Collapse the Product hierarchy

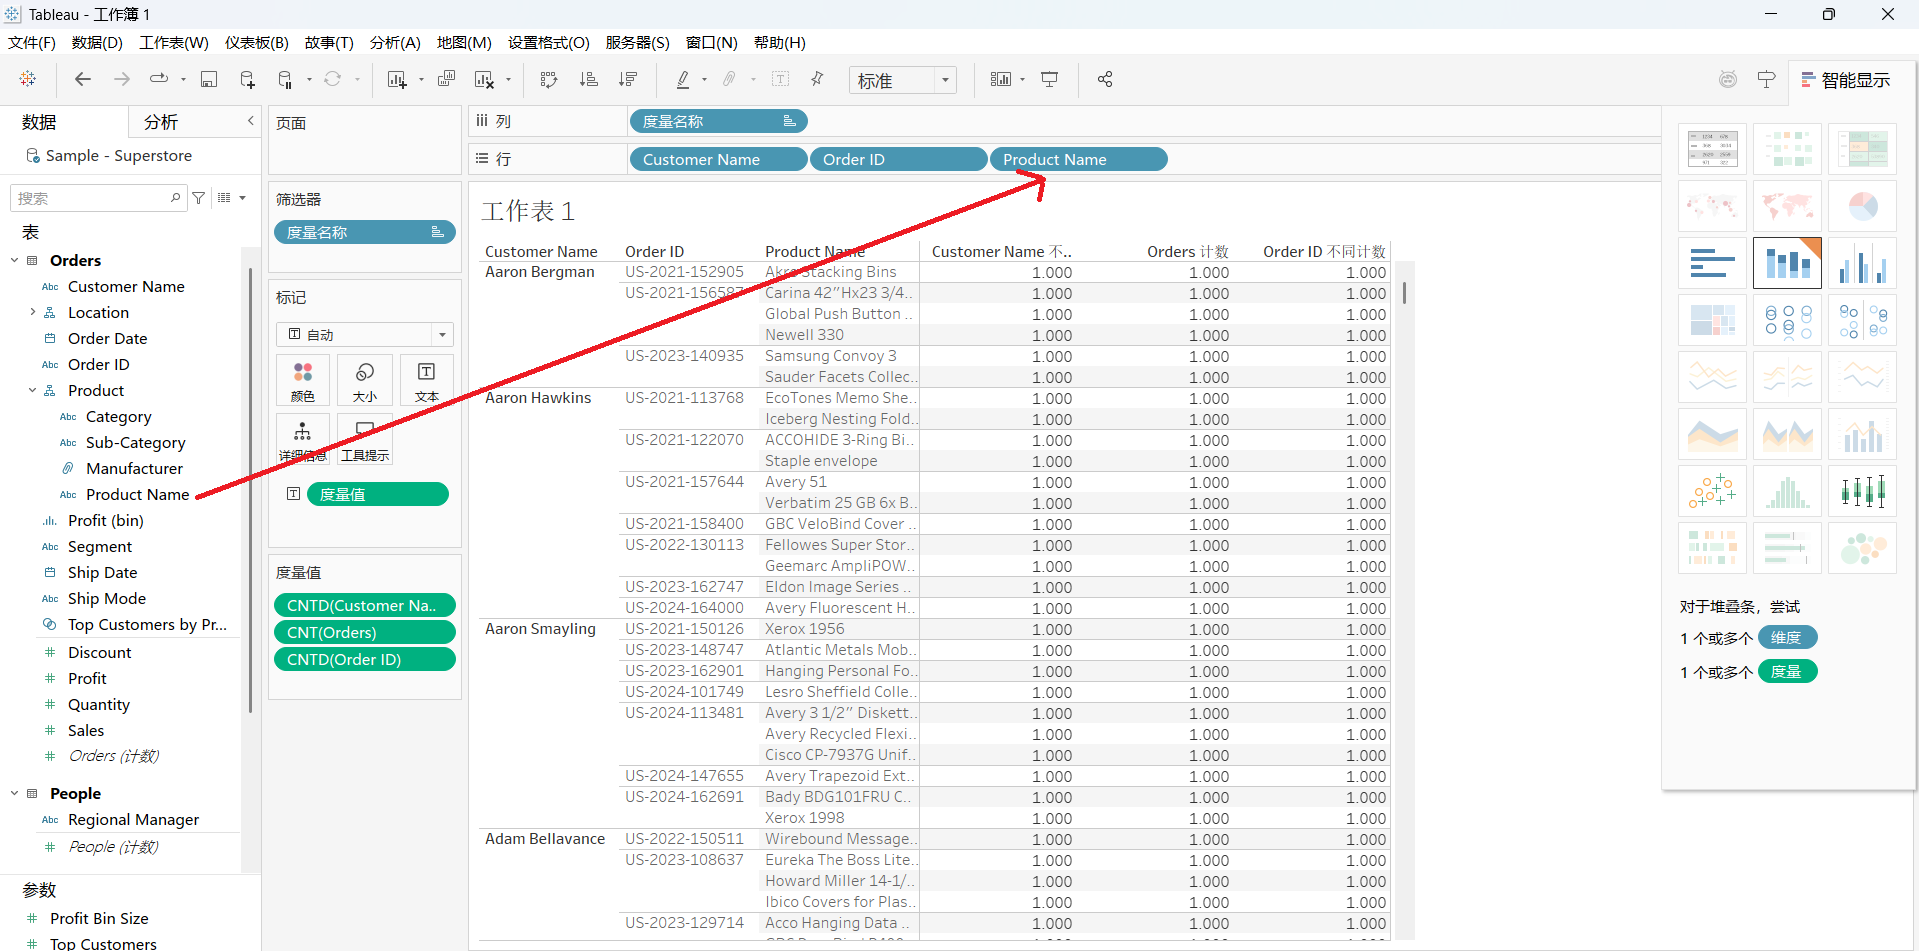click(x=33, y=390)
